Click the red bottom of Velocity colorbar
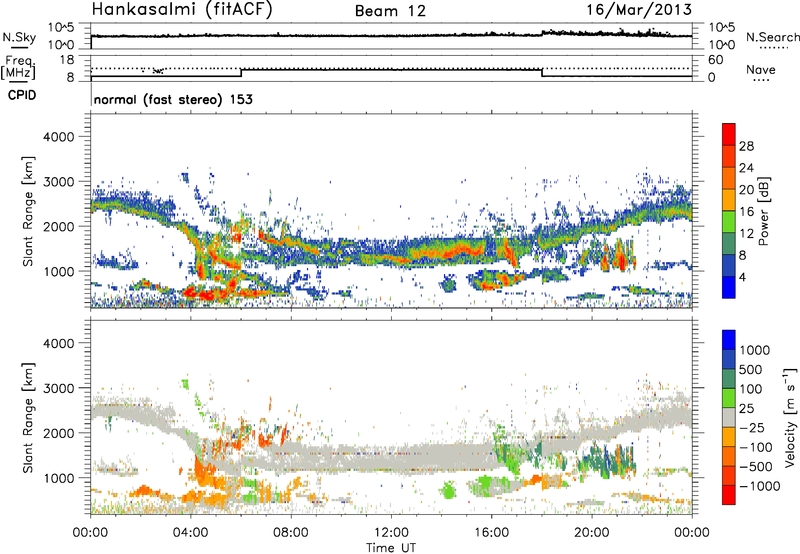The width and height of the screenshot is (800, 554). pos(729,495)
